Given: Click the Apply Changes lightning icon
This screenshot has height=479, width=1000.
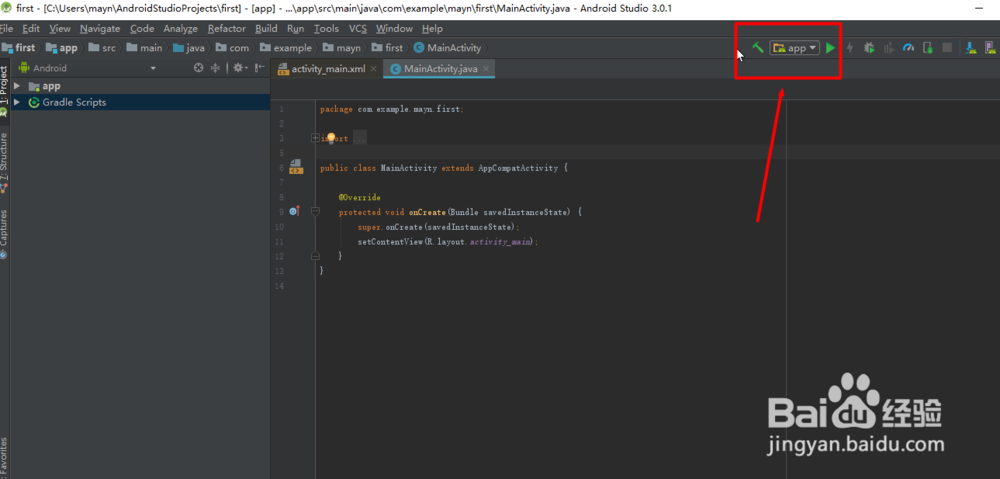Looking at the screenshot, I should click(849, 48).
